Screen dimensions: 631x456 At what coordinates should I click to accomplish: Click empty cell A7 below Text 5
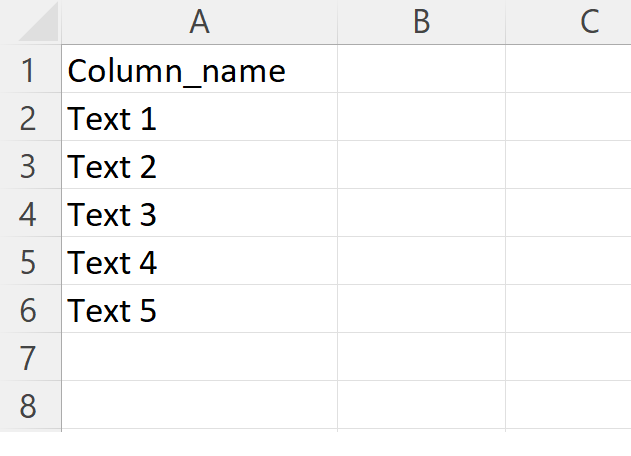coord(199,358)
